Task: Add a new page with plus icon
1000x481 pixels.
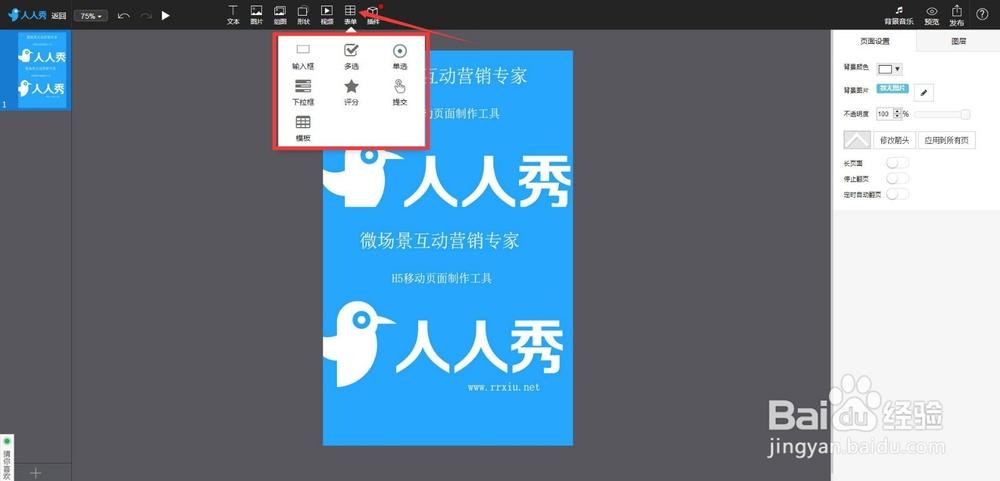Action: (36, 473)
